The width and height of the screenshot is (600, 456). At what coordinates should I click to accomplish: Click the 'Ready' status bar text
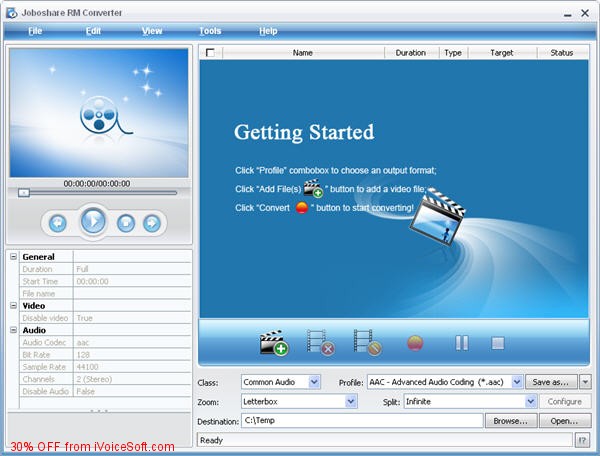[211, 440]
